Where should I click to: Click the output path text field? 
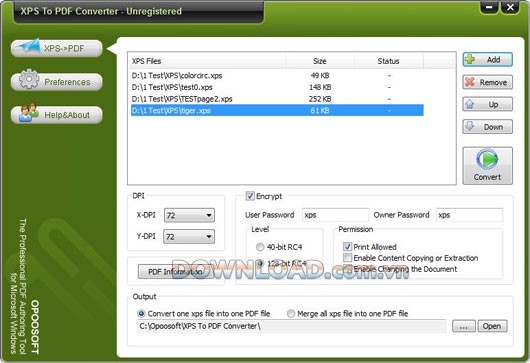tap(292, 326)
